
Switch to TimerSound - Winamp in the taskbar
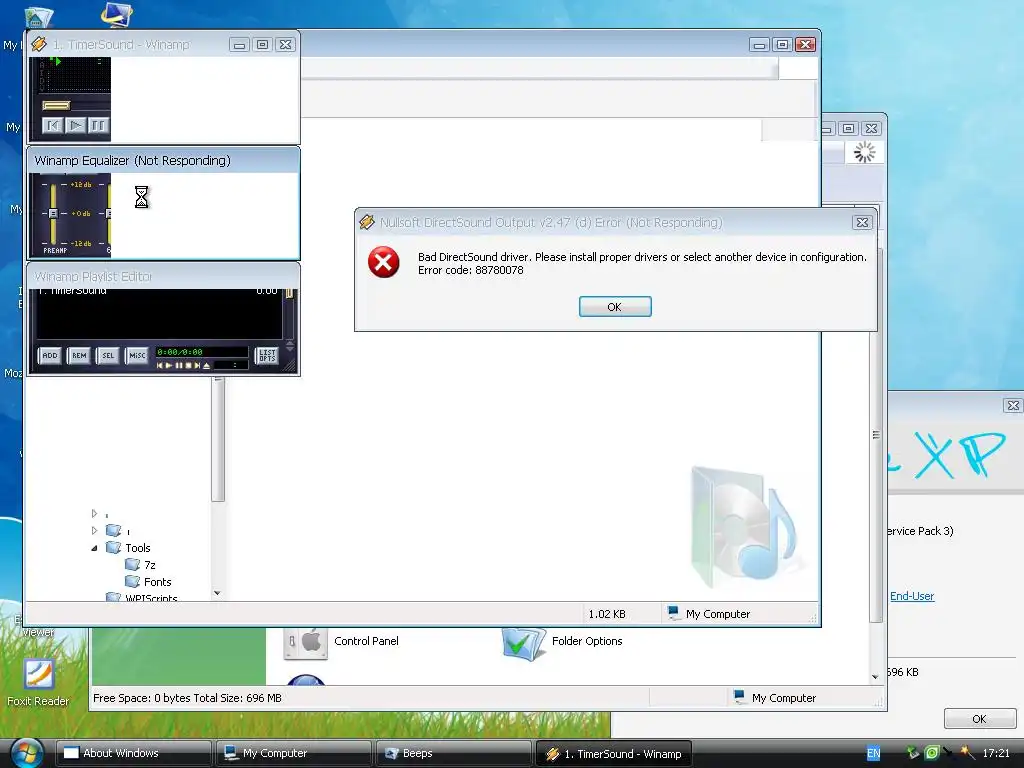point(614,753)
